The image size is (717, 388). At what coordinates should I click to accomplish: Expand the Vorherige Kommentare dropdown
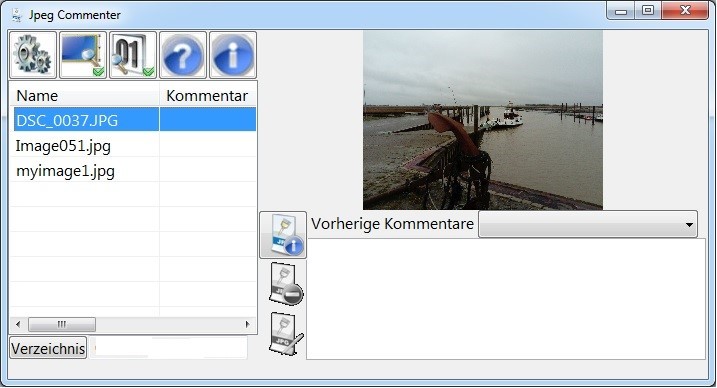[588, 224]
